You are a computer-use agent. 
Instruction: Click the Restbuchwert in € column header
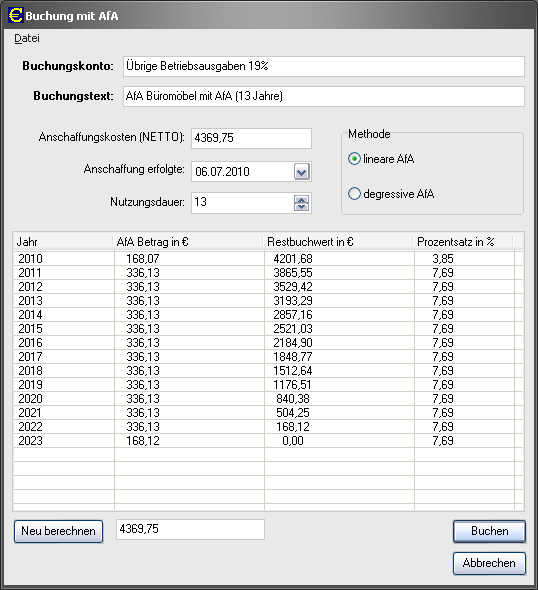pos(338,242)
